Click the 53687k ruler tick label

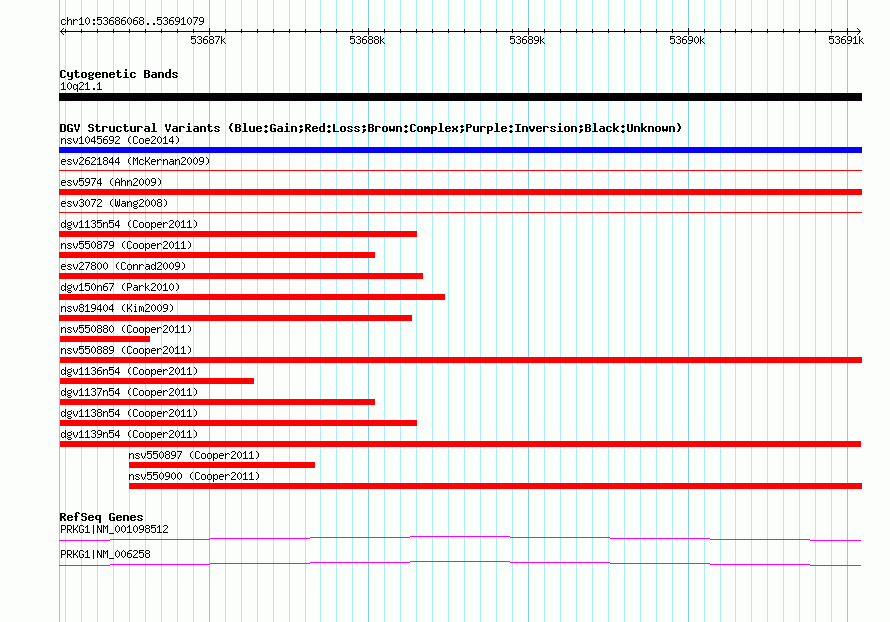pos(208,40)
